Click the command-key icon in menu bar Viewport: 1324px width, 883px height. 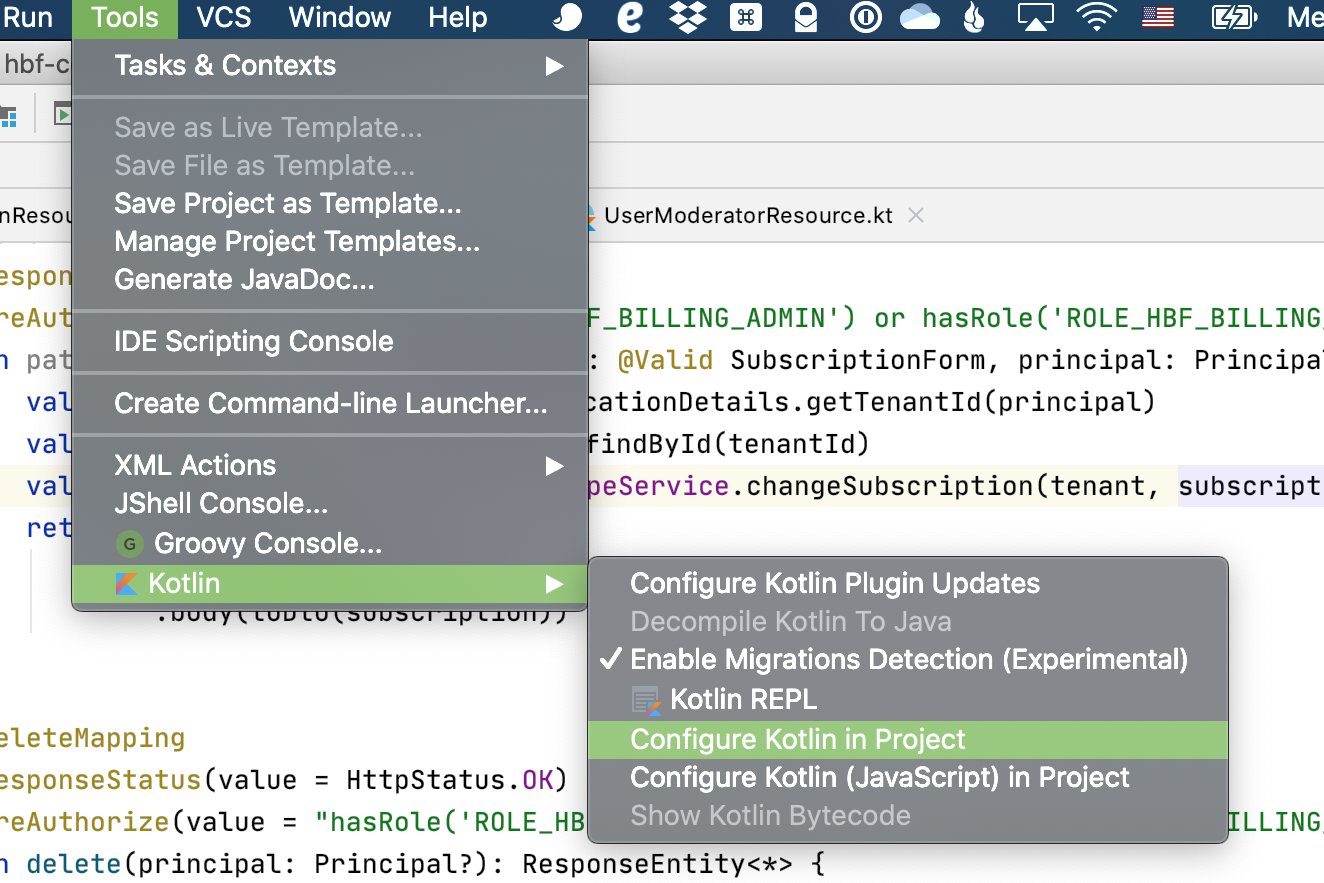746,17
